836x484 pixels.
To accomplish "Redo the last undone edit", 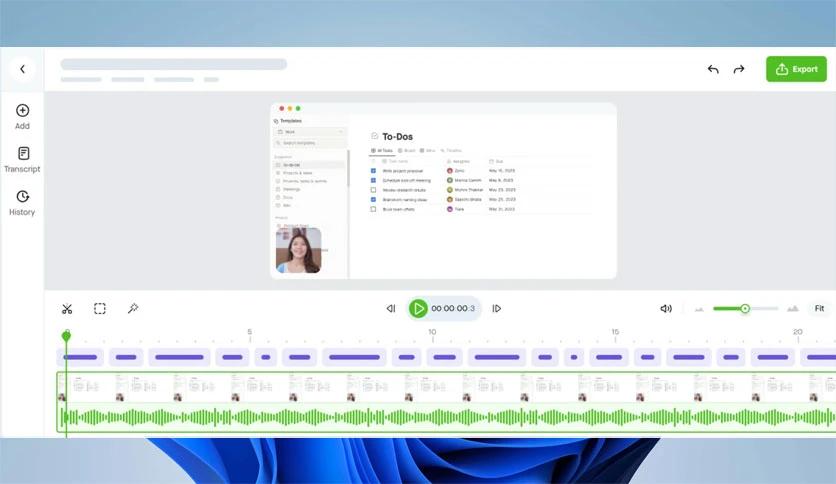I will (739, 69).
